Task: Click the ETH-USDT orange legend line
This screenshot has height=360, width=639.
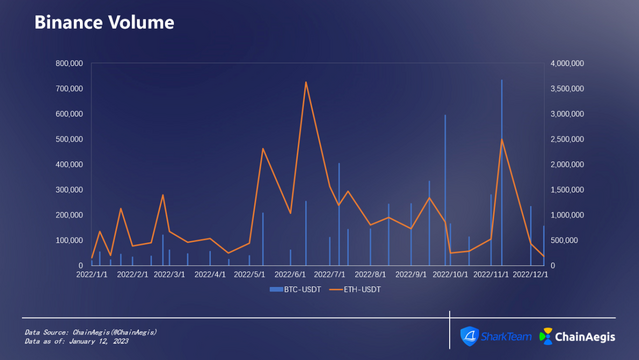Action: click(x=336, y=289)
